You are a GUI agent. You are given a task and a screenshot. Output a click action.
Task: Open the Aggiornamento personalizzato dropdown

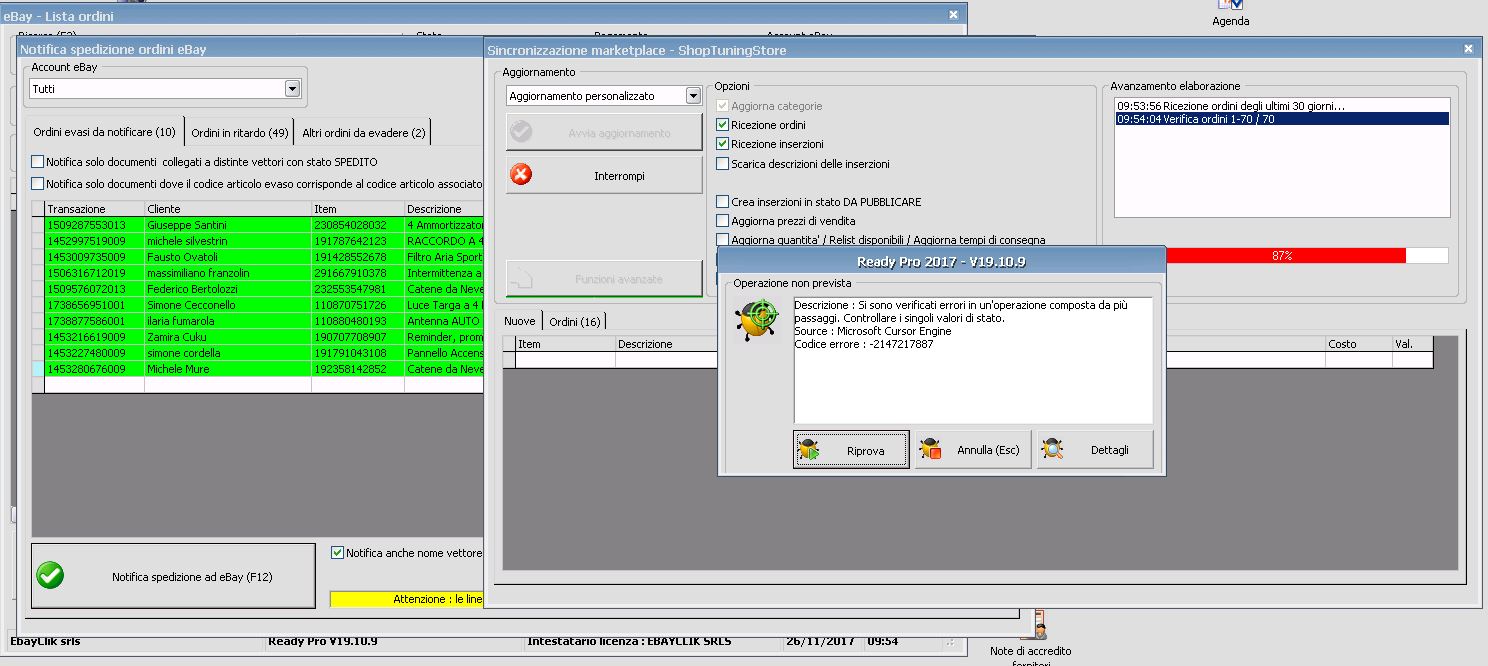pos(693,96)
